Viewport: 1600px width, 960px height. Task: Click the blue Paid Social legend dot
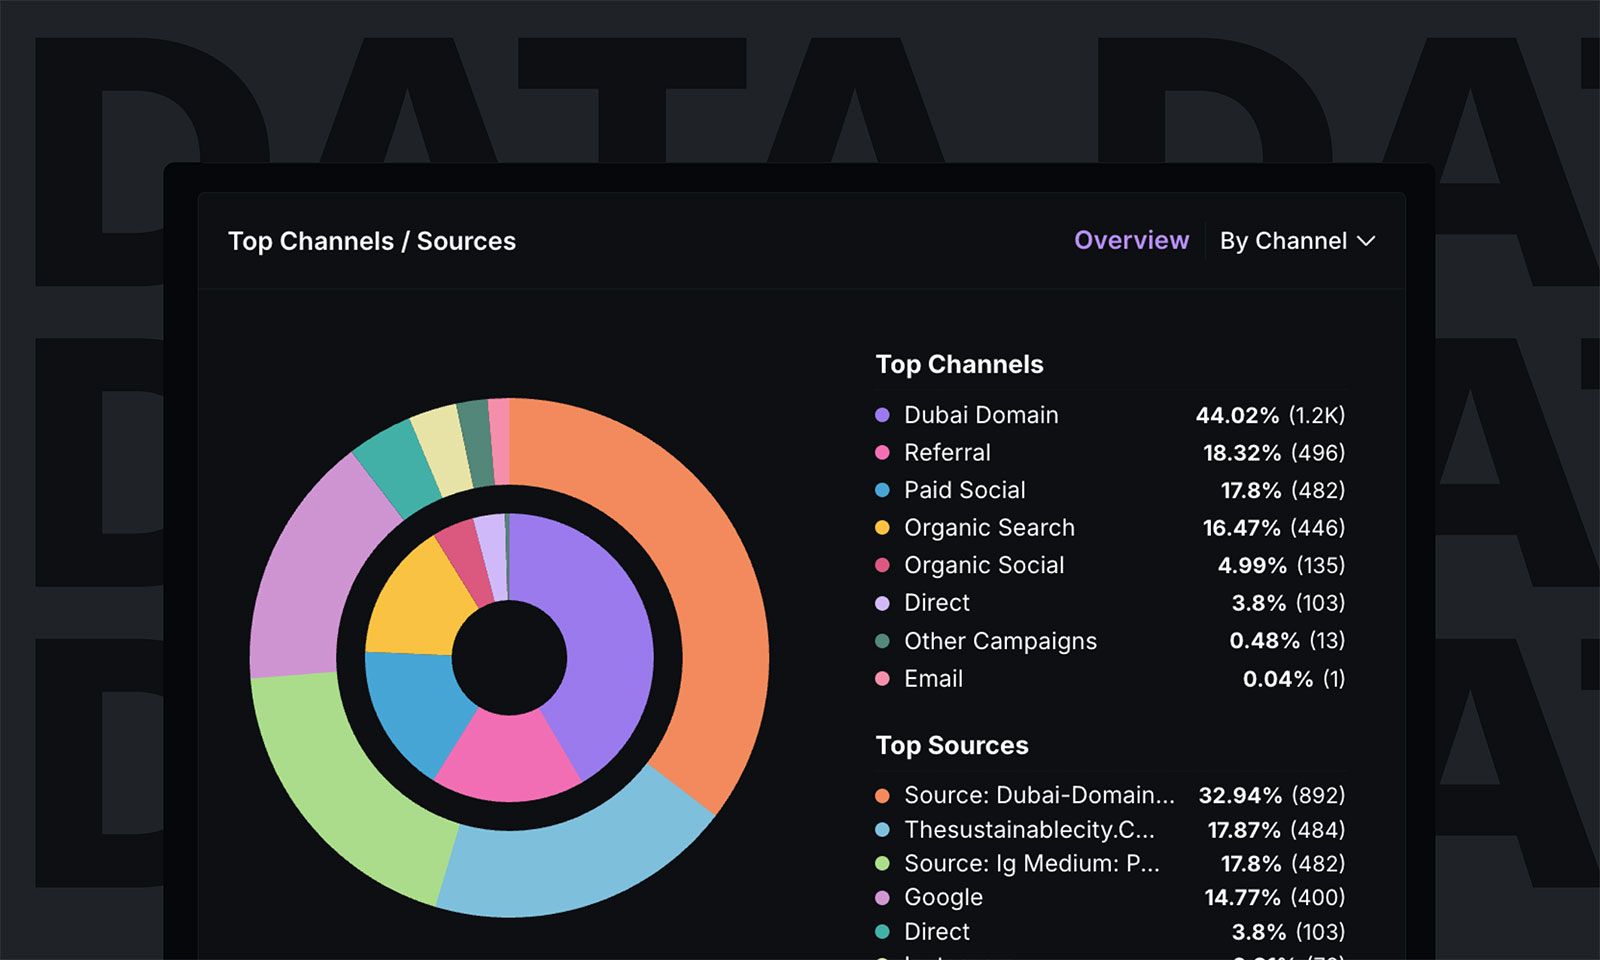(884, 490)
